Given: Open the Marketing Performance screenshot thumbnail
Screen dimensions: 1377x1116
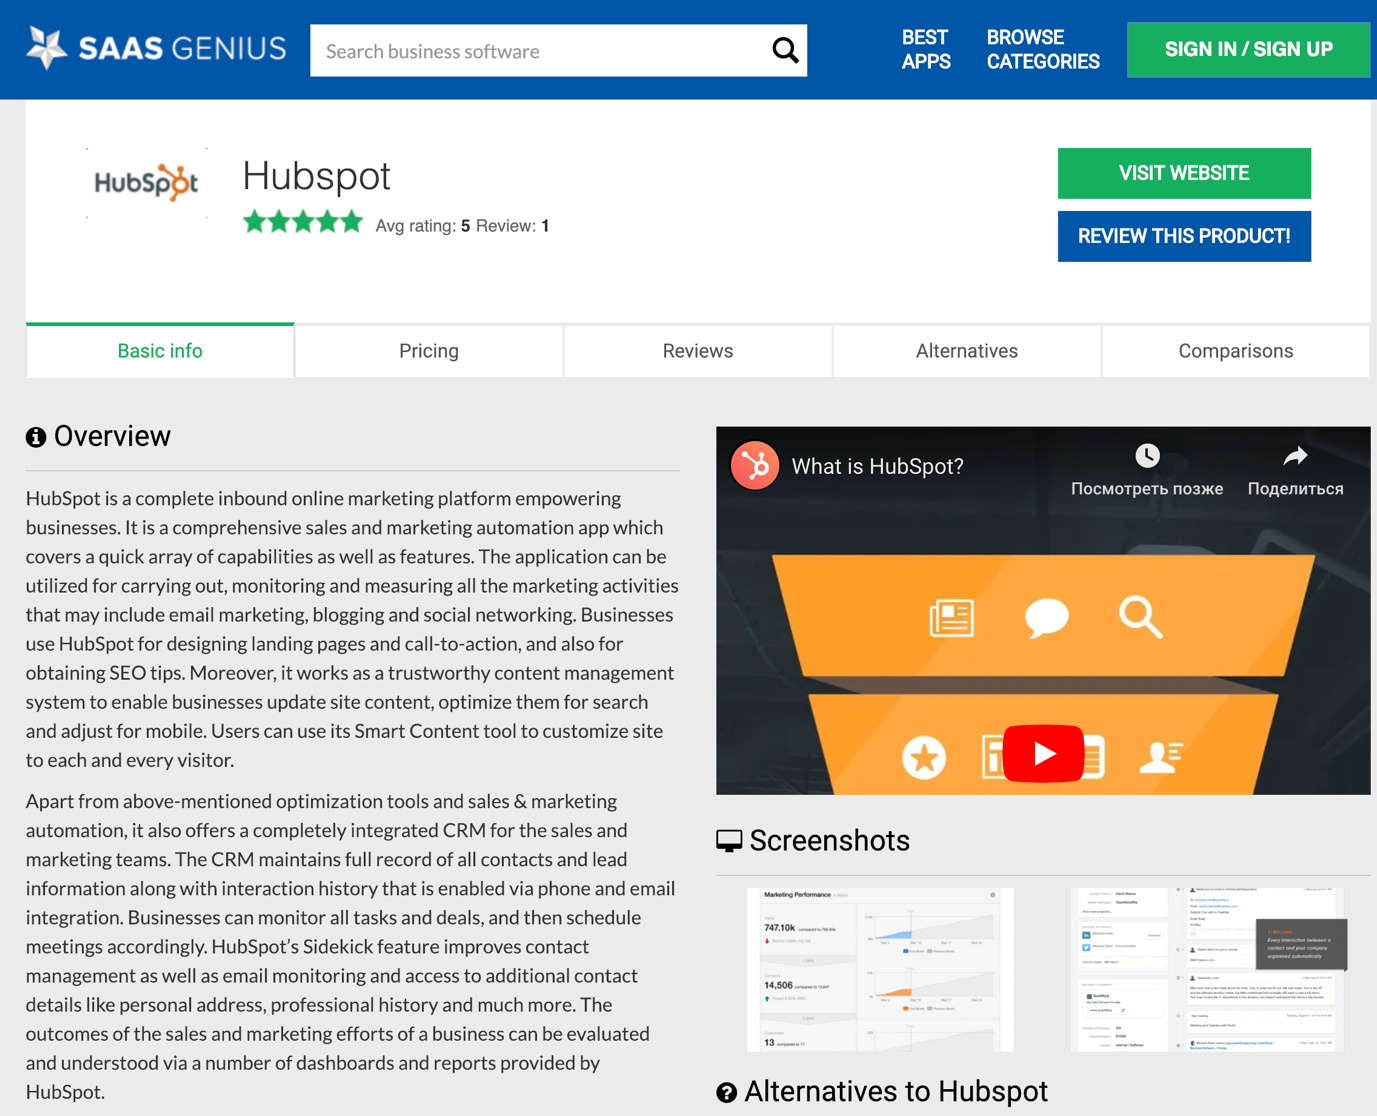Looking at the screenshot, I should 880,969.
